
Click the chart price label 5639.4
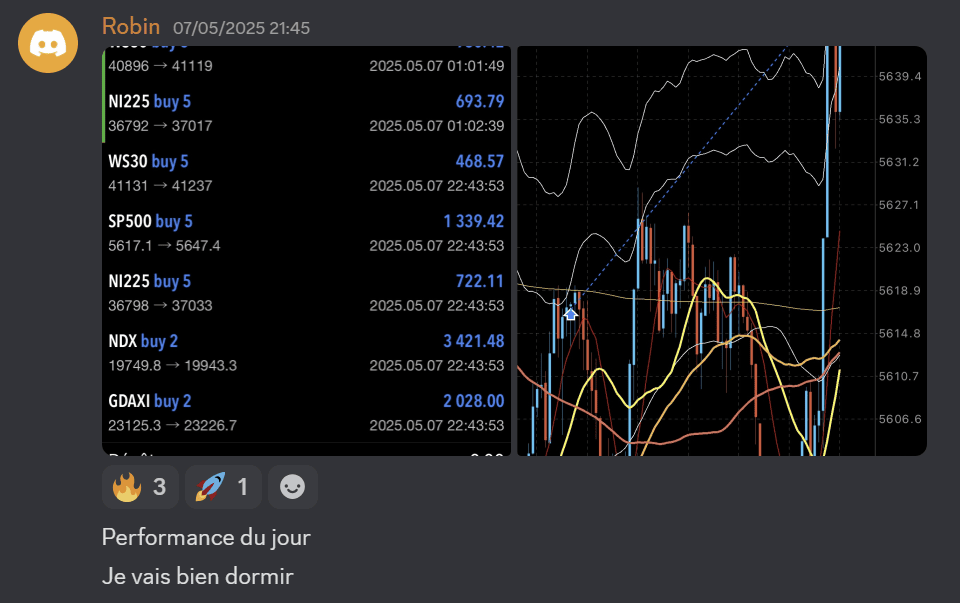pos(900,77)
